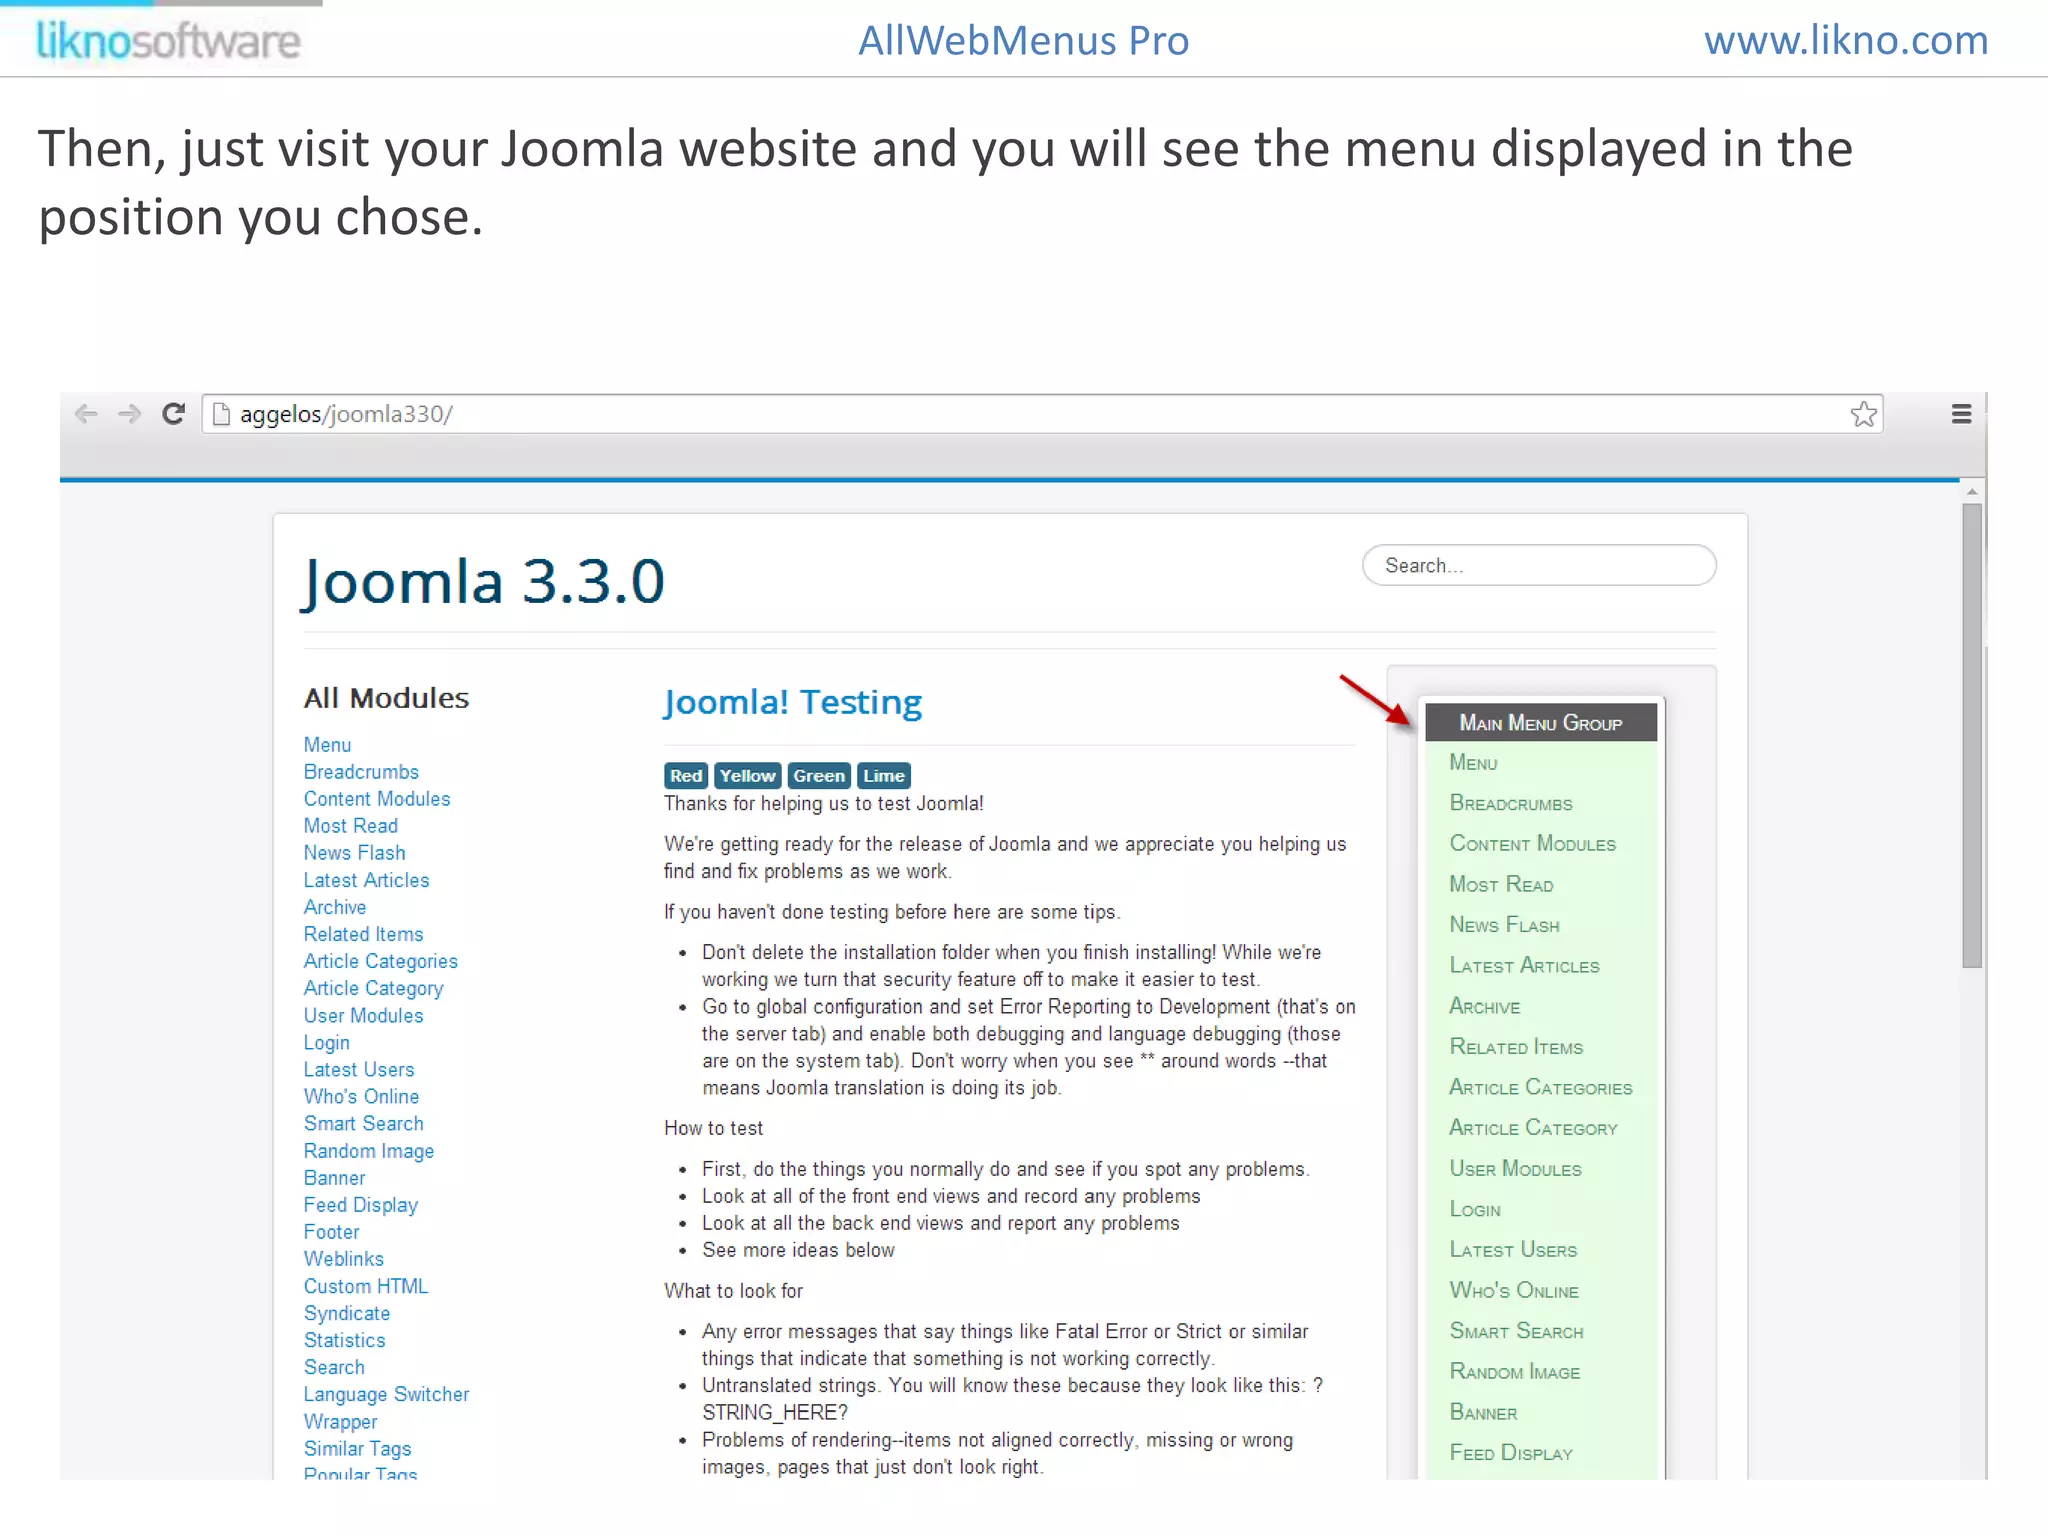Bookmark page with the star icon
The image size is (2048, 1536).
pyautogui.click(x=1863, y=414)
